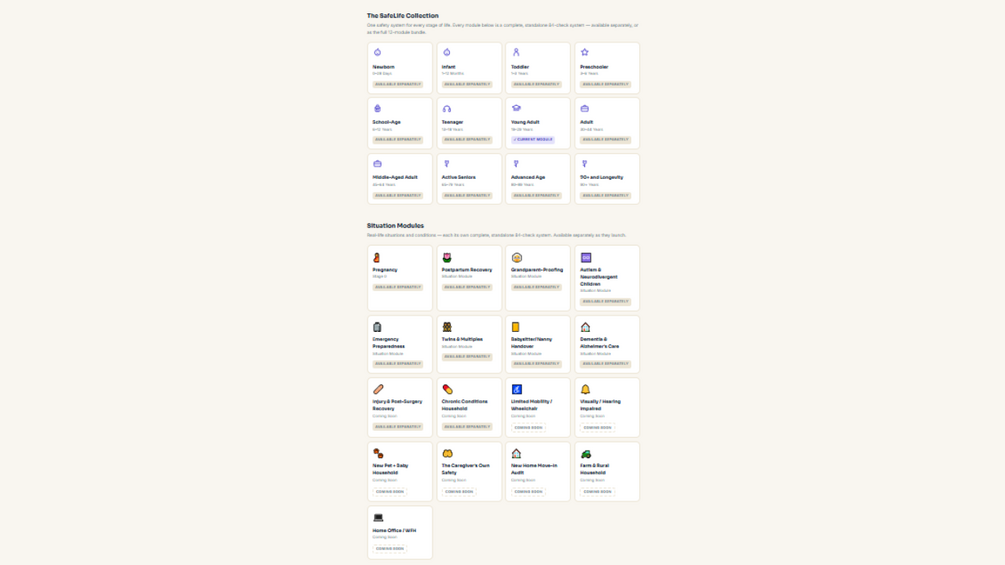Select the 90+ and Longevity icon
Image resolution: width=1005 pixels, height=565 pixels.
(x=585, y=164)
